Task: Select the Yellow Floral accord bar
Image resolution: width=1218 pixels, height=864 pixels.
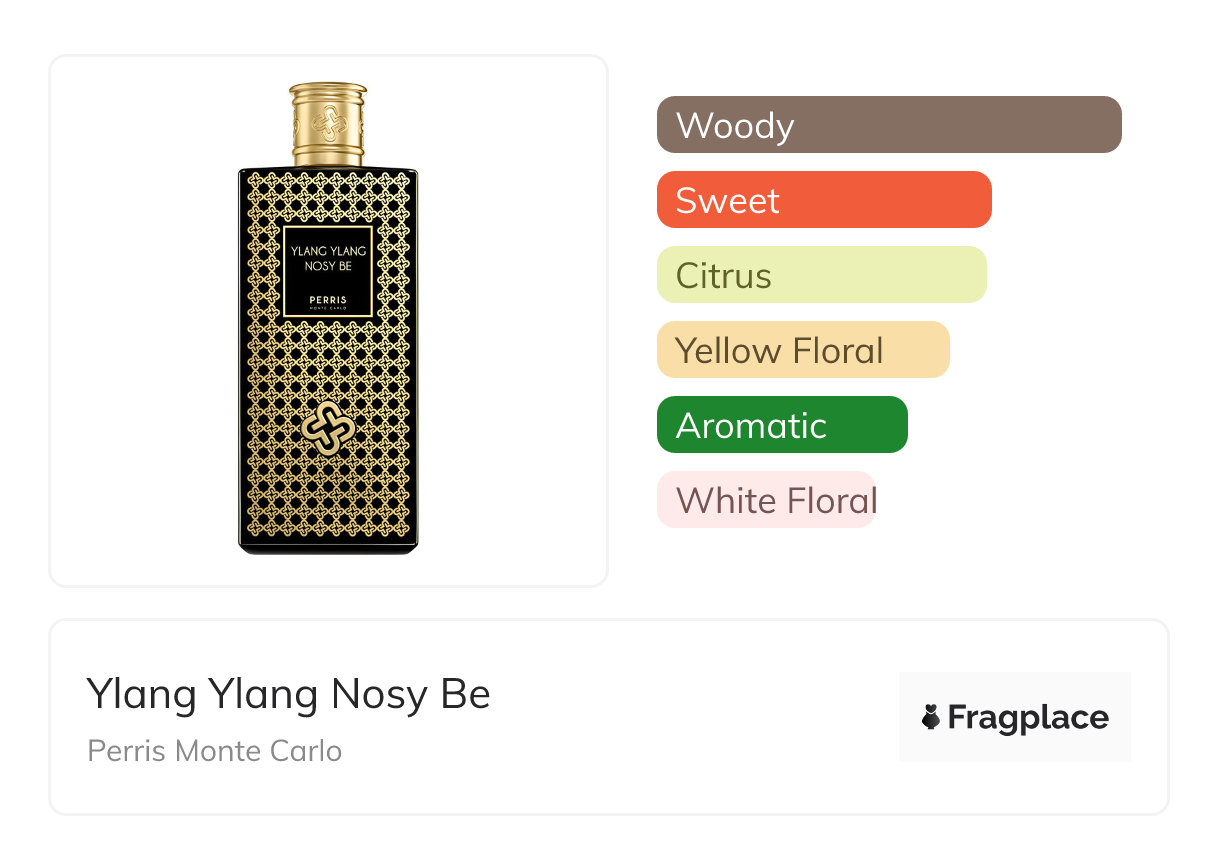Action: [802, 350]
